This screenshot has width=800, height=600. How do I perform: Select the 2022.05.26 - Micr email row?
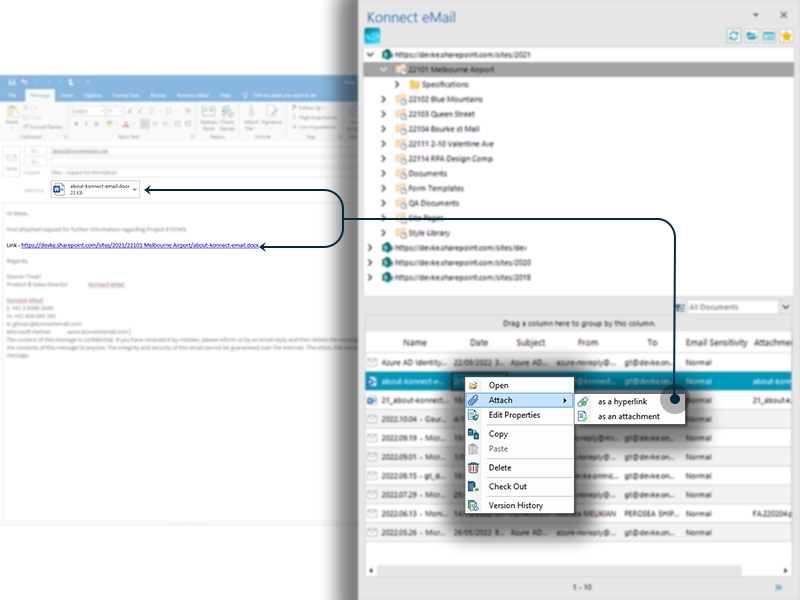pos(578,532)
